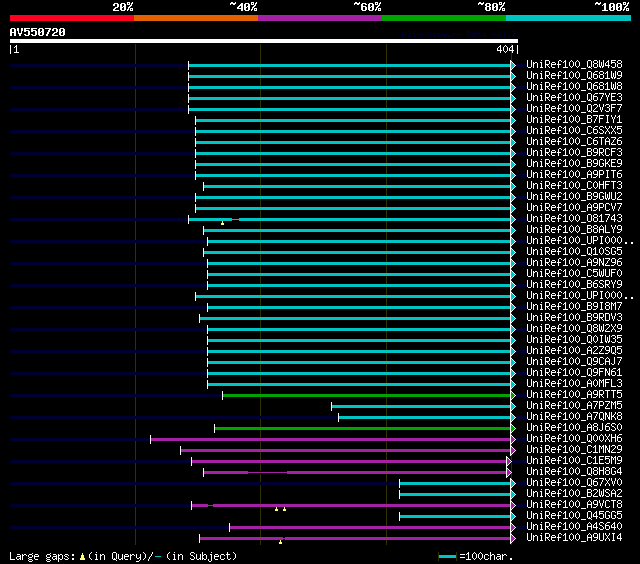Open the UniRef100_B2WSA2 label
Image resolution: width=640 pixels, height=564 pixels.
[x=574, y=494]
